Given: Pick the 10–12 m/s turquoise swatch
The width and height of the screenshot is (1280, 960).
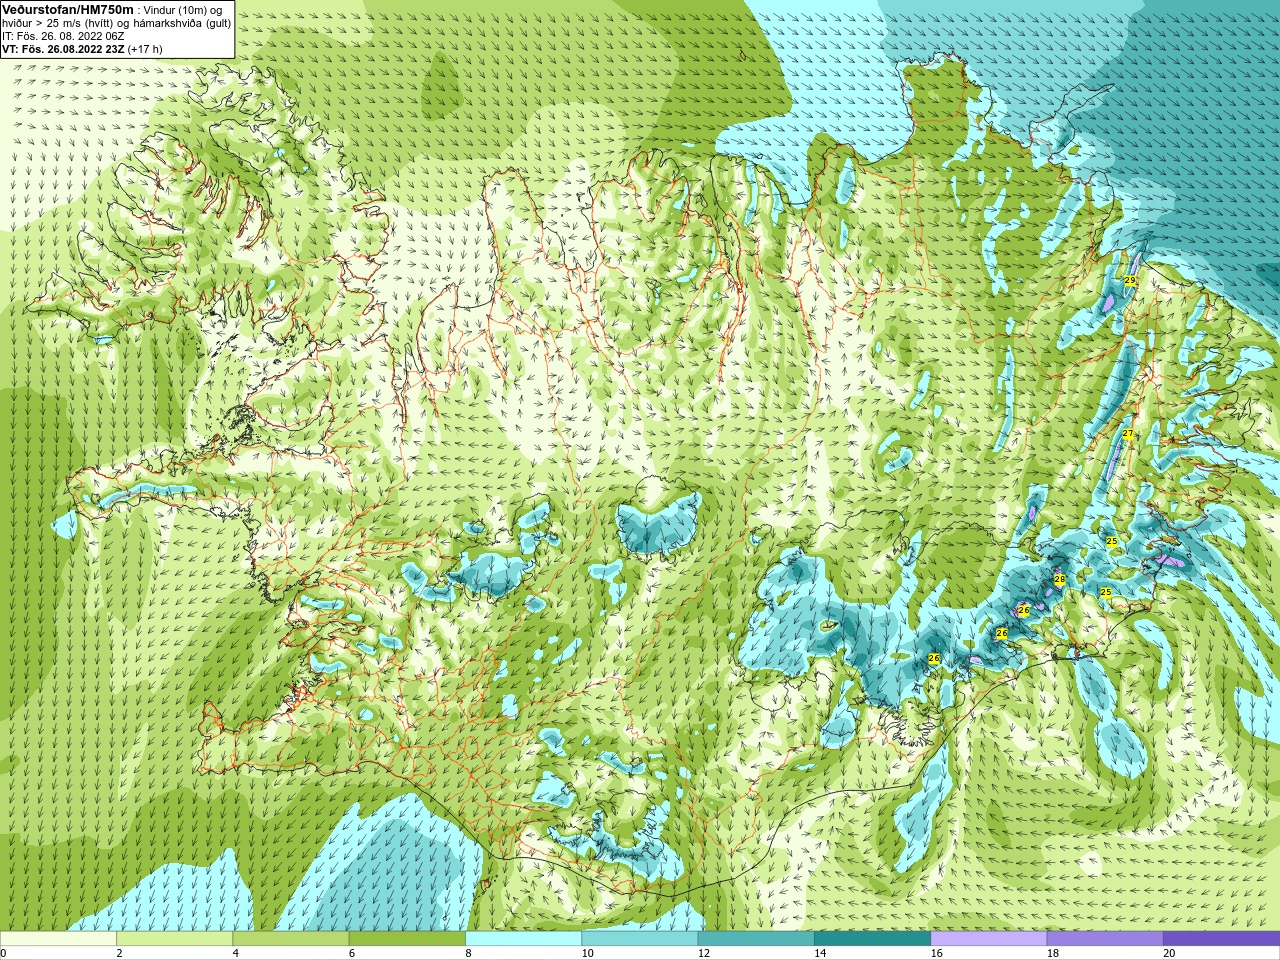Looking at the screenshot, I should pos(639,939).
